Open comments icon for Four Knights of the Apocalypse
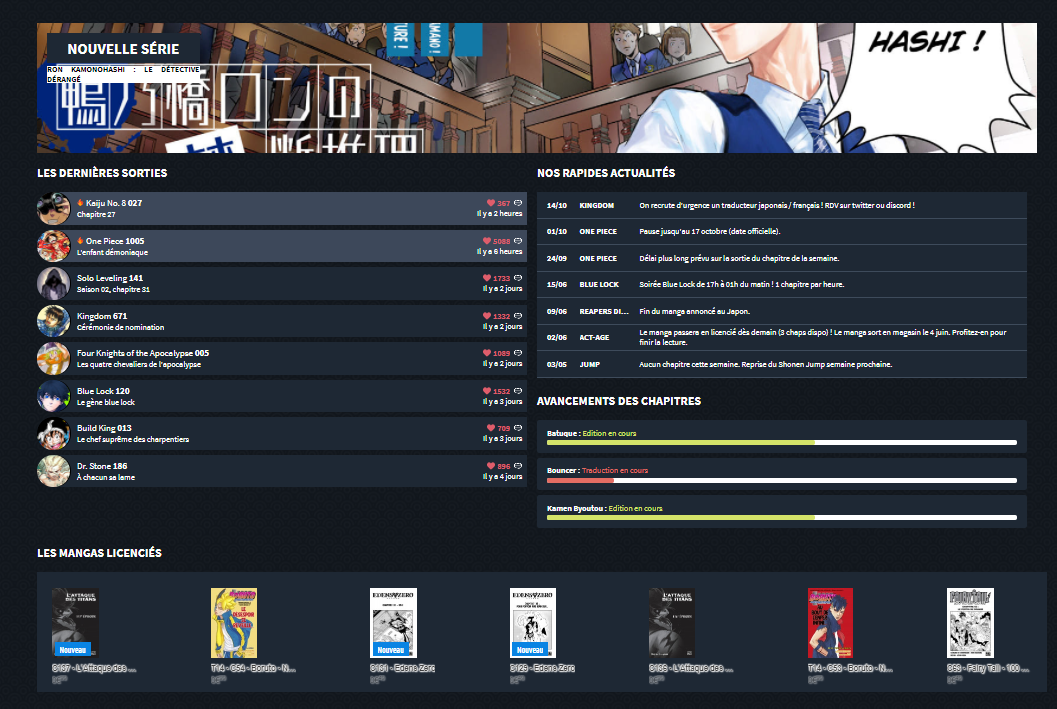1057x709 pixels. [518, 352]
